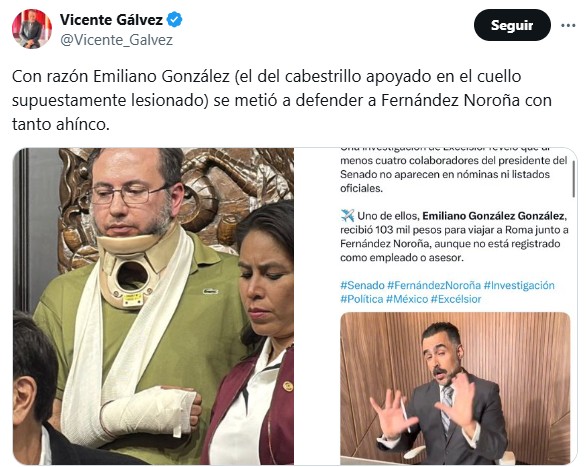Open the gesturing man in suit video thumbnail
Viewport: 588px width, 467px height.
(x=455, y=388)
